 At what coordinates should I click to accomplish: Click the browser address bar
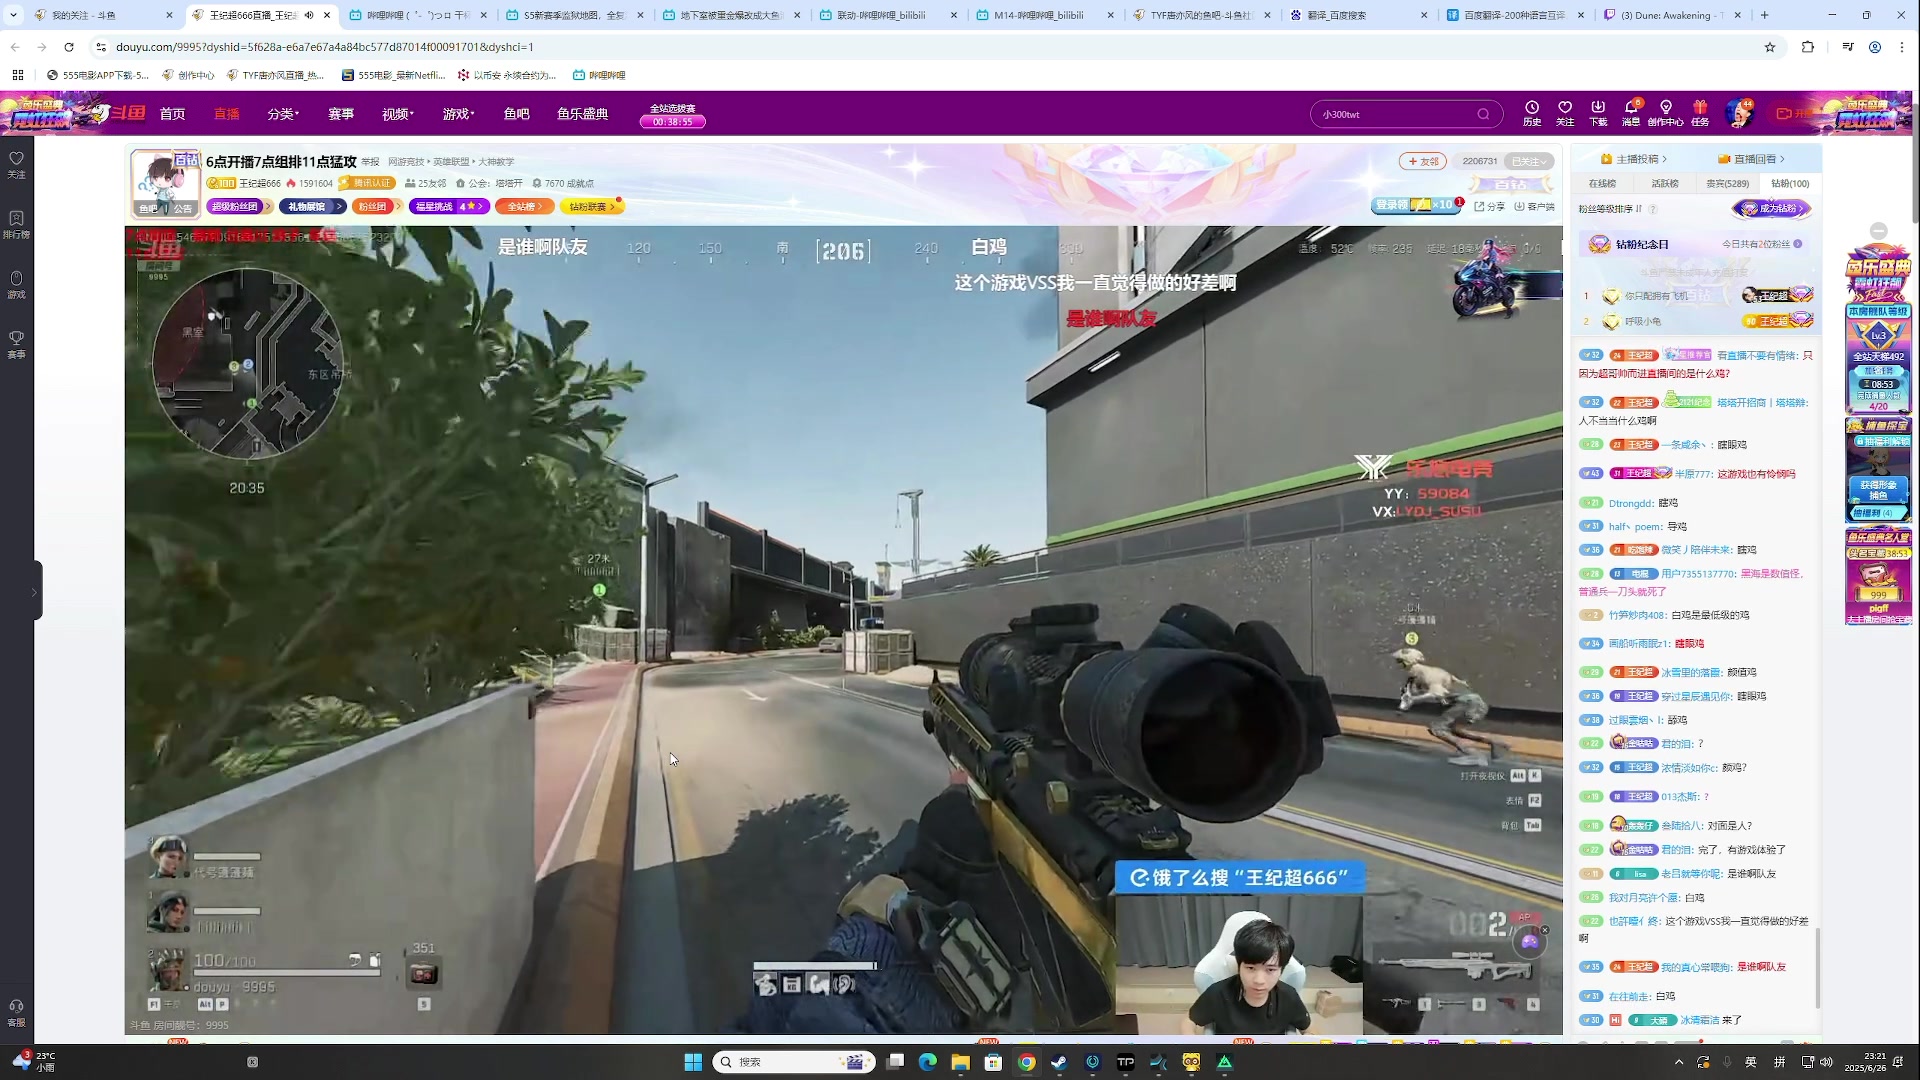[930, 47]
